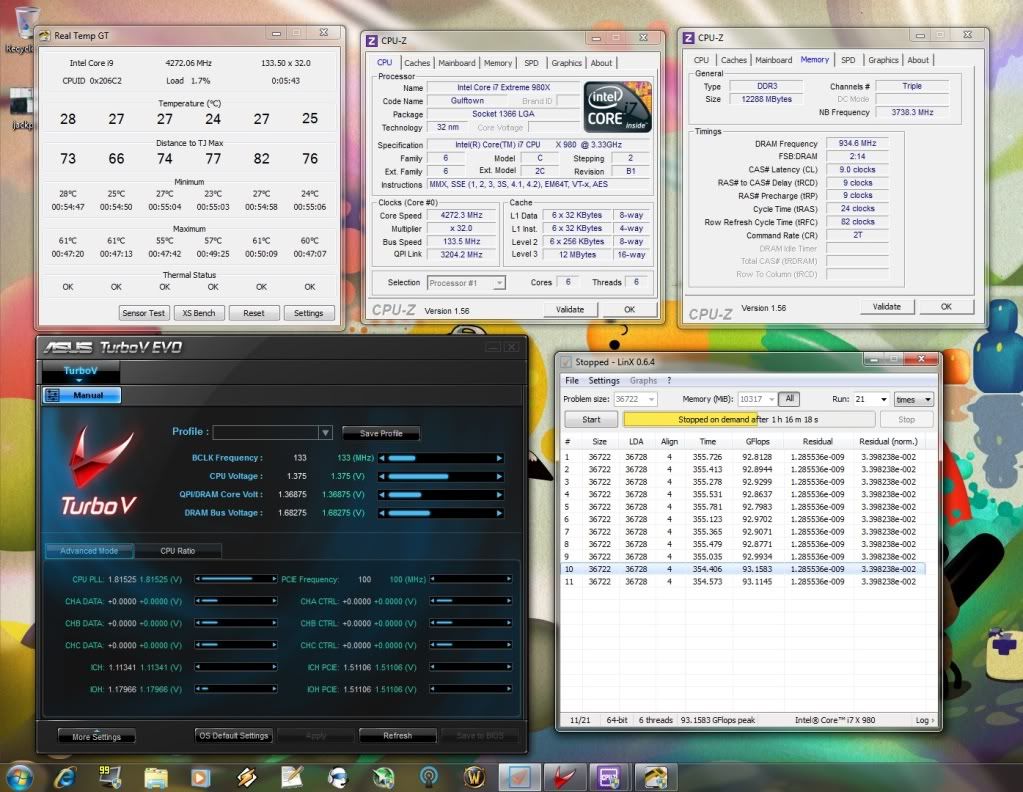Click BCLK Frequency right arrow to increase
Viewport: 1023px width, 792px height.
(x=499, y=458)
